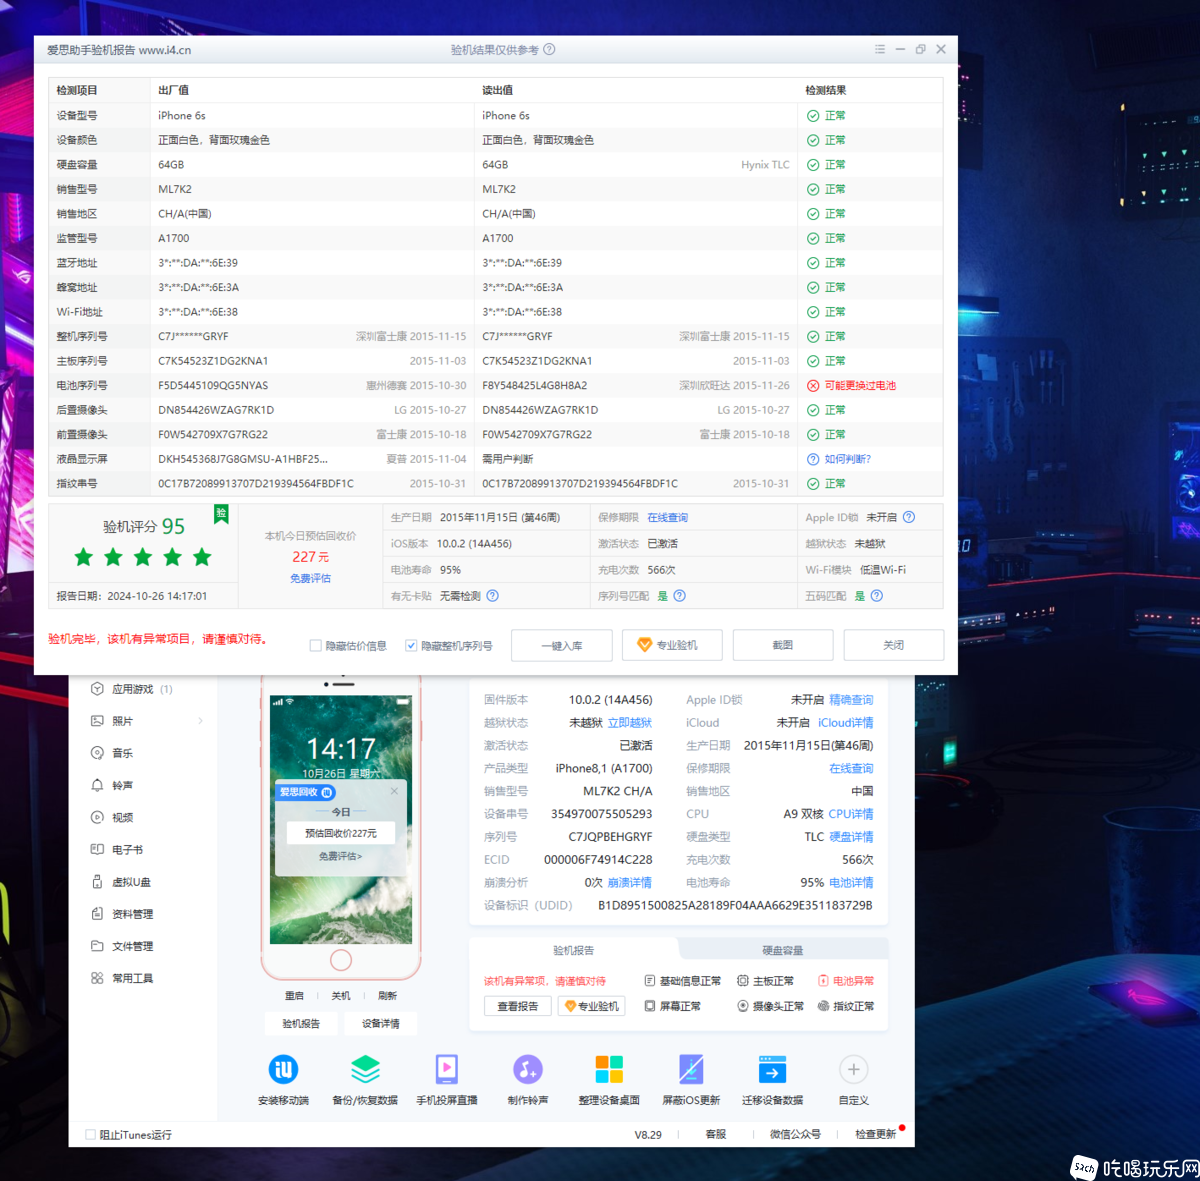1200x1181 pixels.
Task: Open 客服 in status bar
Action: [716, 1135]
